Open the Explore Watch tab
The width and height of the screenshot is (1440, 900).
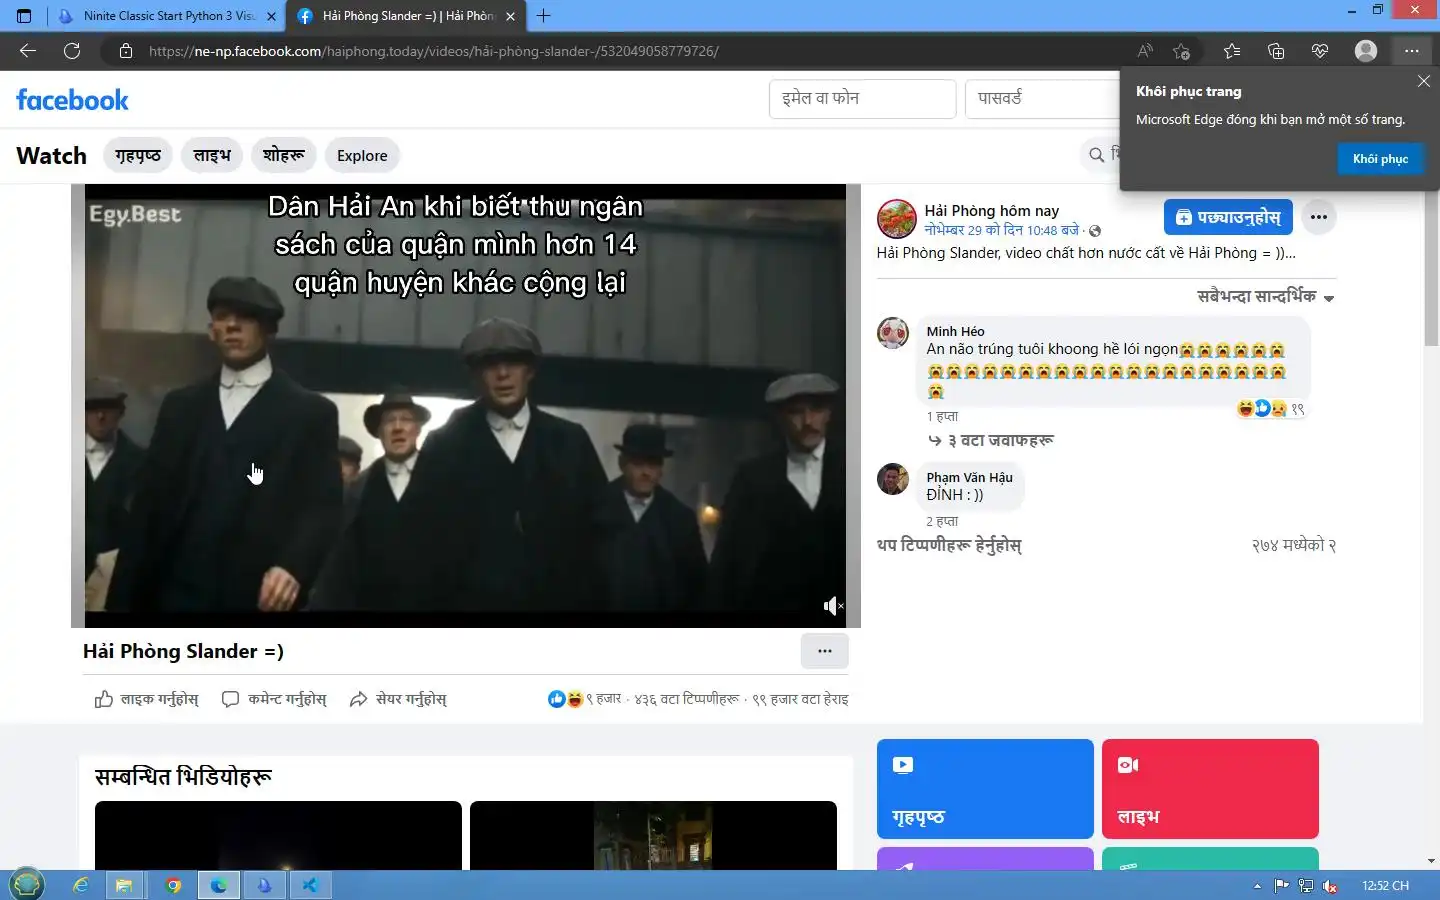(x=362, y=155)
